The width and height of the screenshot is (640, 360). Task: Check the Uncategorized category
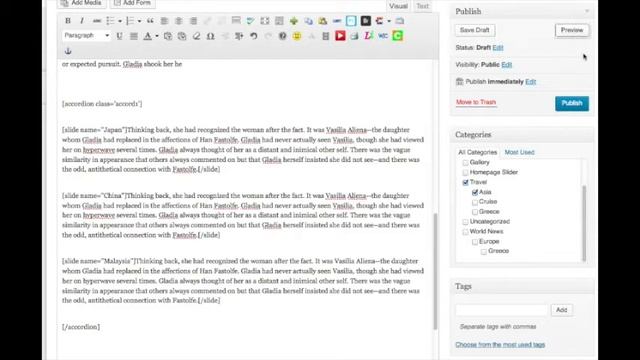click(465, 222)
